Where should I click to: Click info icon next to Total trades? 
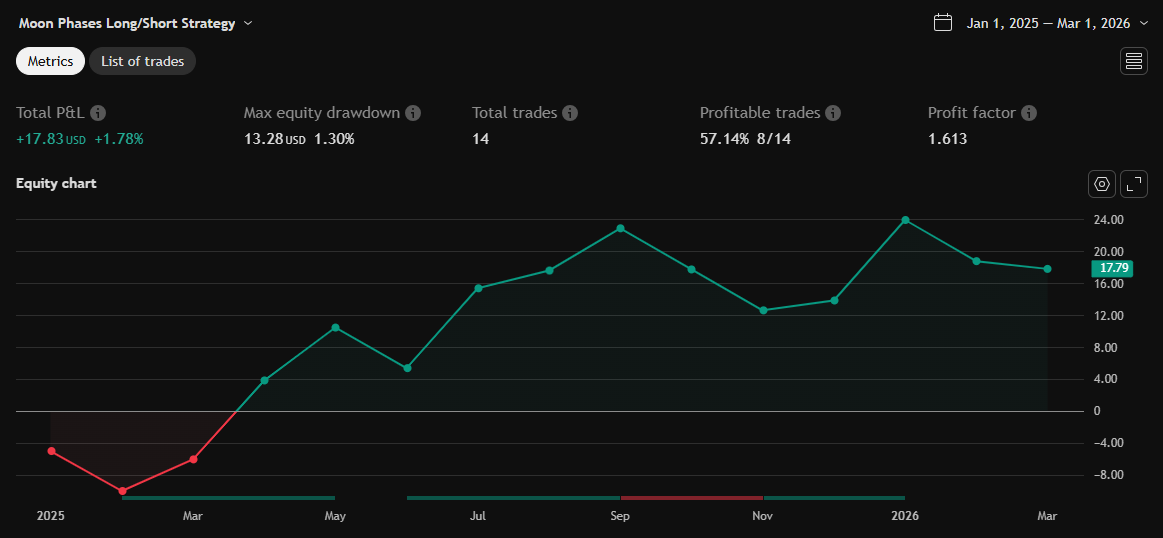tap(570, 113)
